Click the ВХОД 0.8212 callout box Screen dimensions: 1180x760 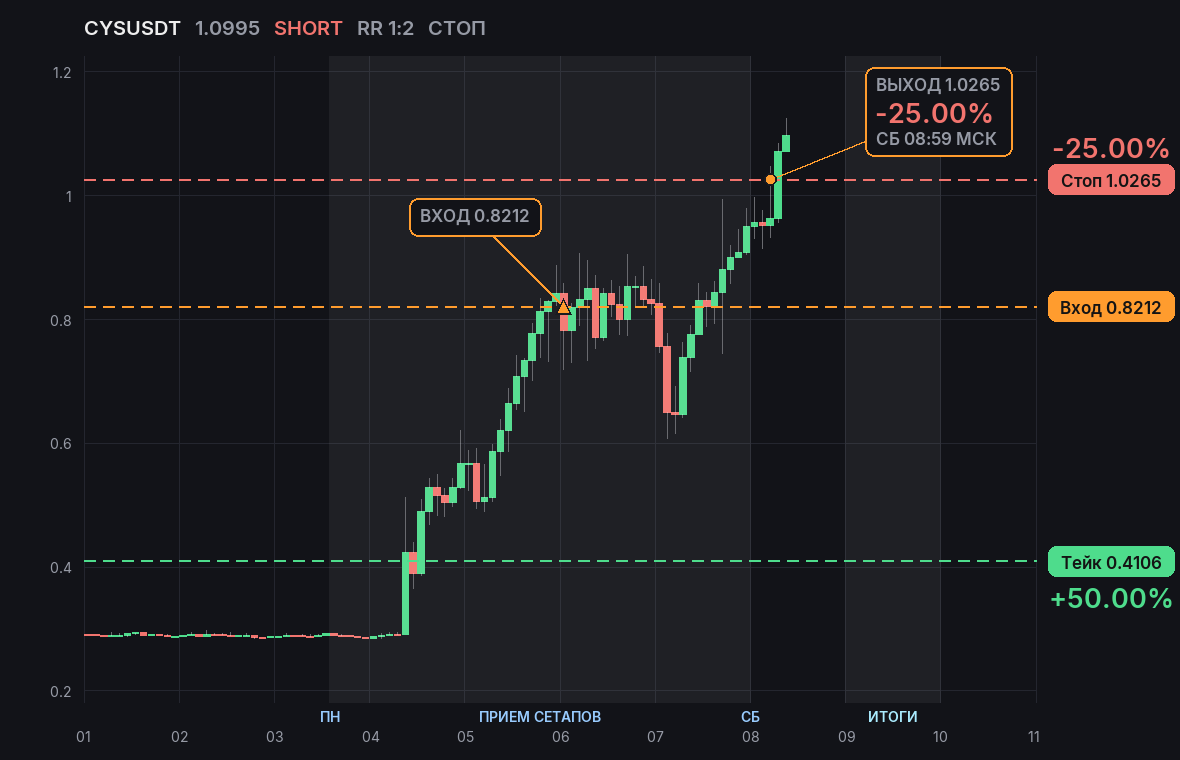coord(475,217)
